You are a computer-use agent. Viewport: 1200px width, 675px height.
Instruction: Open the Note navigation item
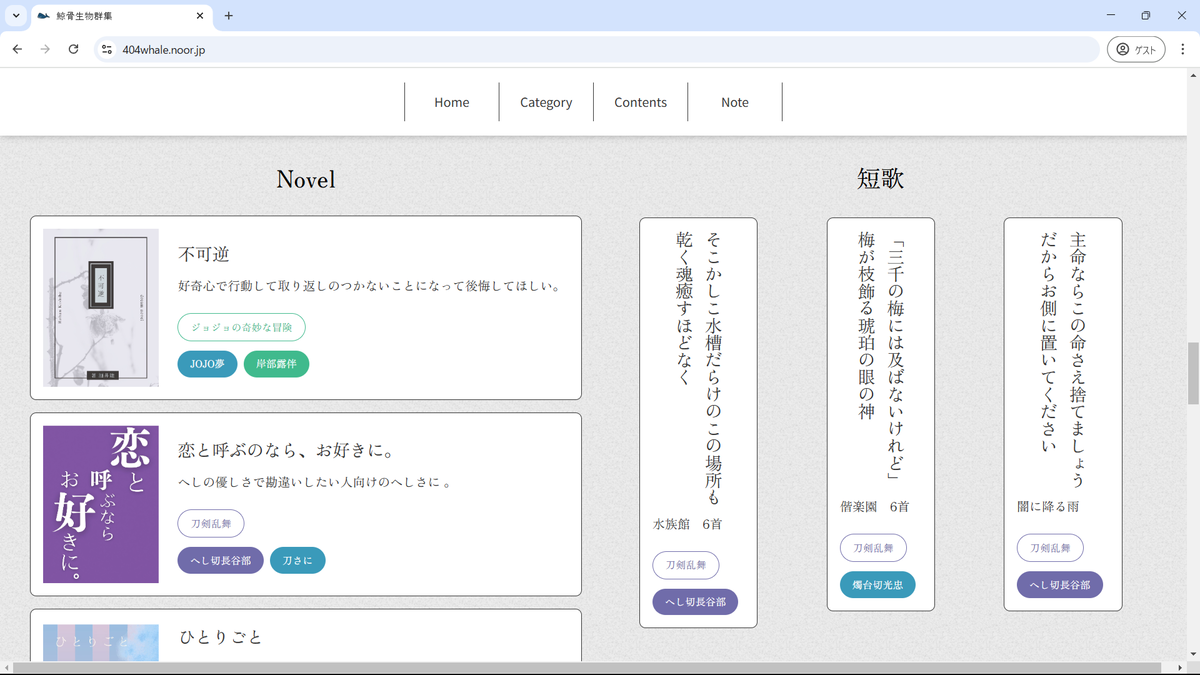pos(734,102)
